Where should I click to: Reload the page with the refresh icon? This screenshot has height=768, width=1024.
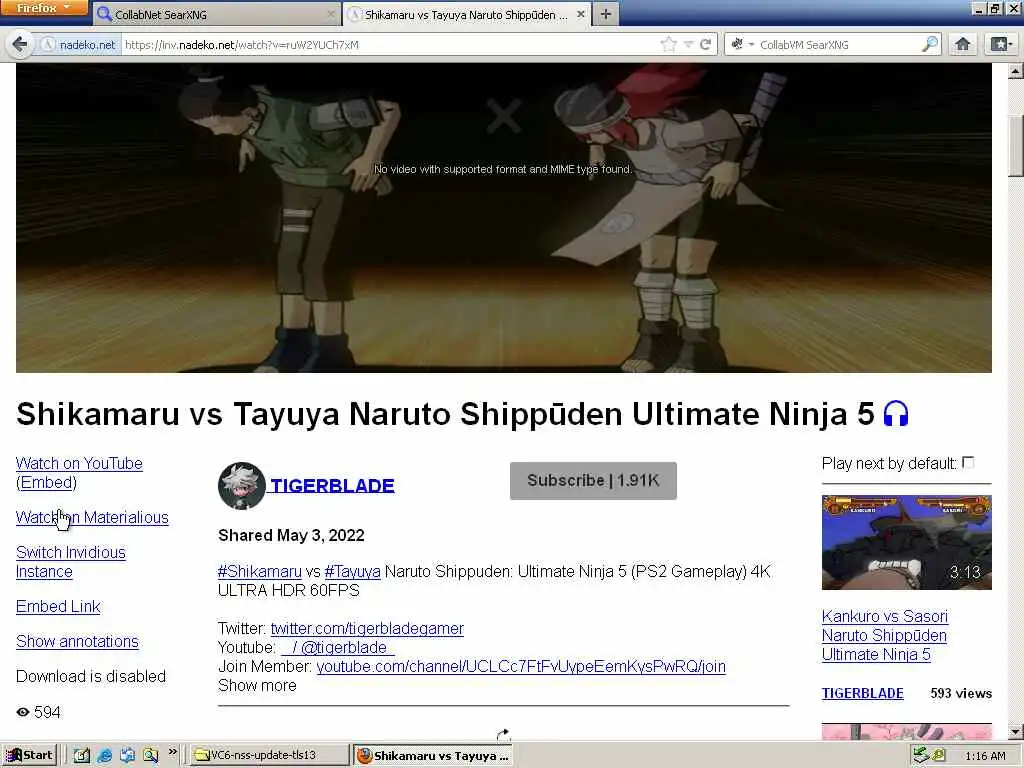tap(706, 44)
